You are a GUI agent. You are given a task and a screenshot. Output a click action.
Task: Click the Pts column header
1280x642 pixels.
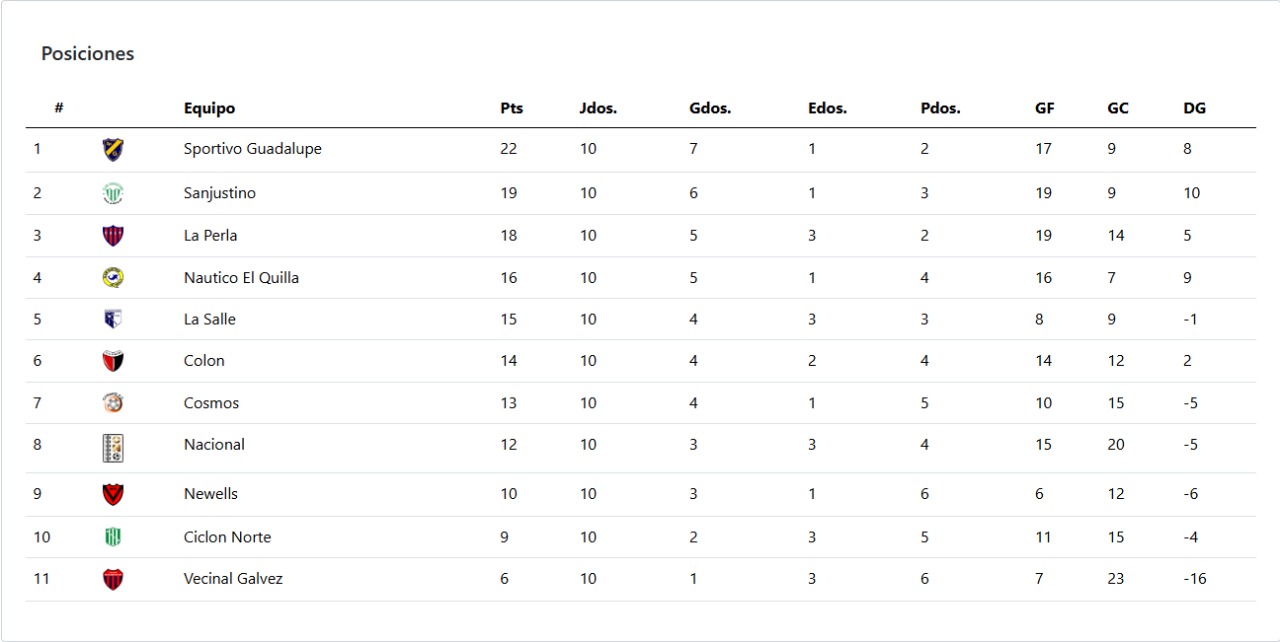tap(511, 108)
